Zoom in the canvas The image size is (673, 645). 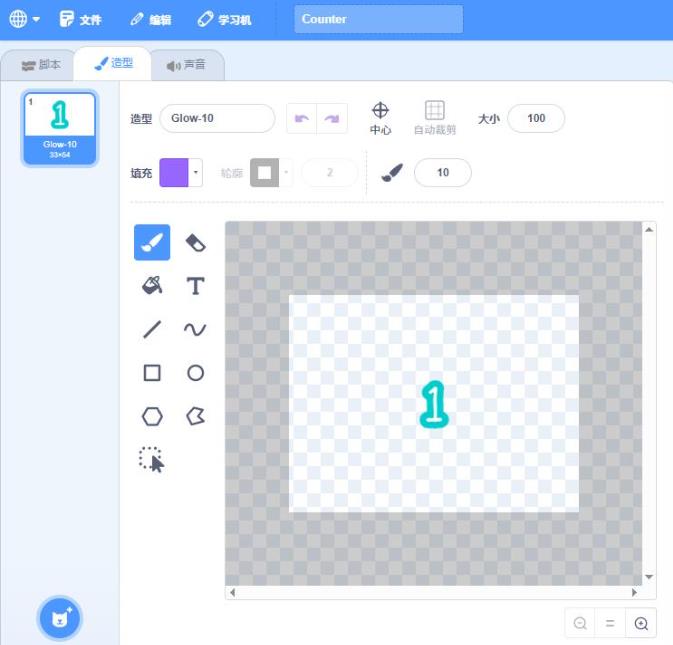point(641,623)
